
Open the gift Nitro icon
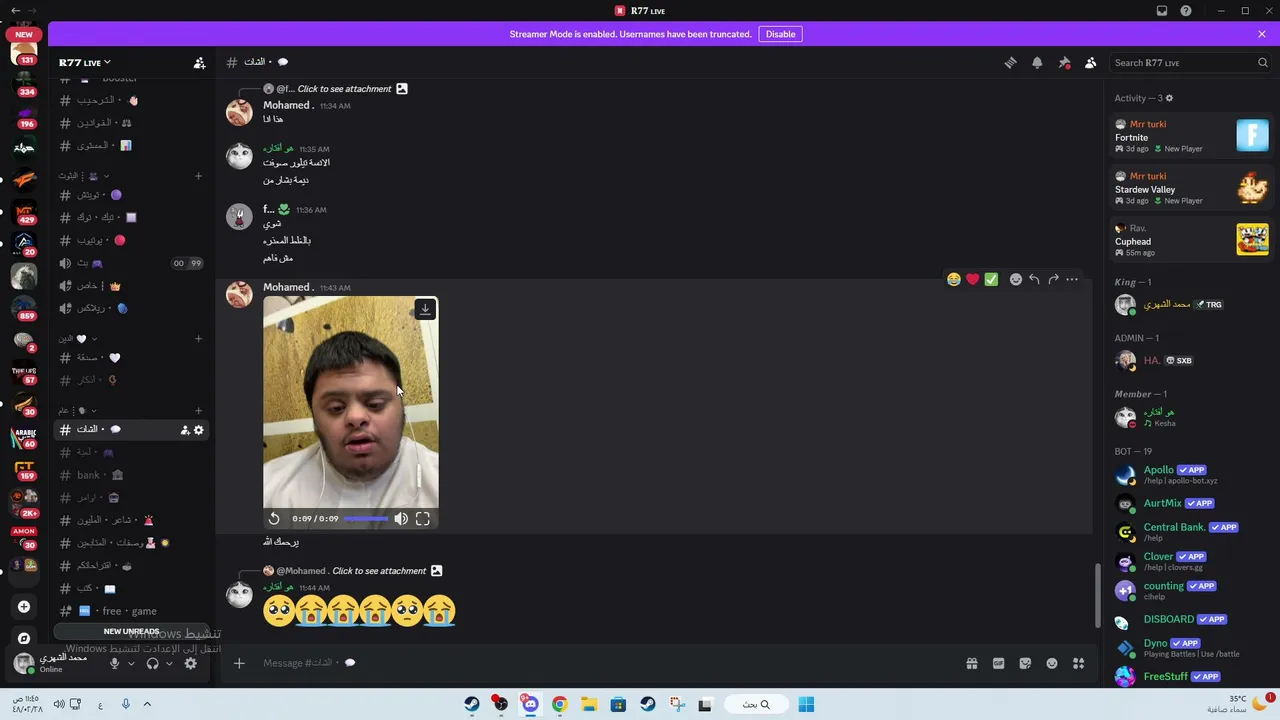point(971,663)
